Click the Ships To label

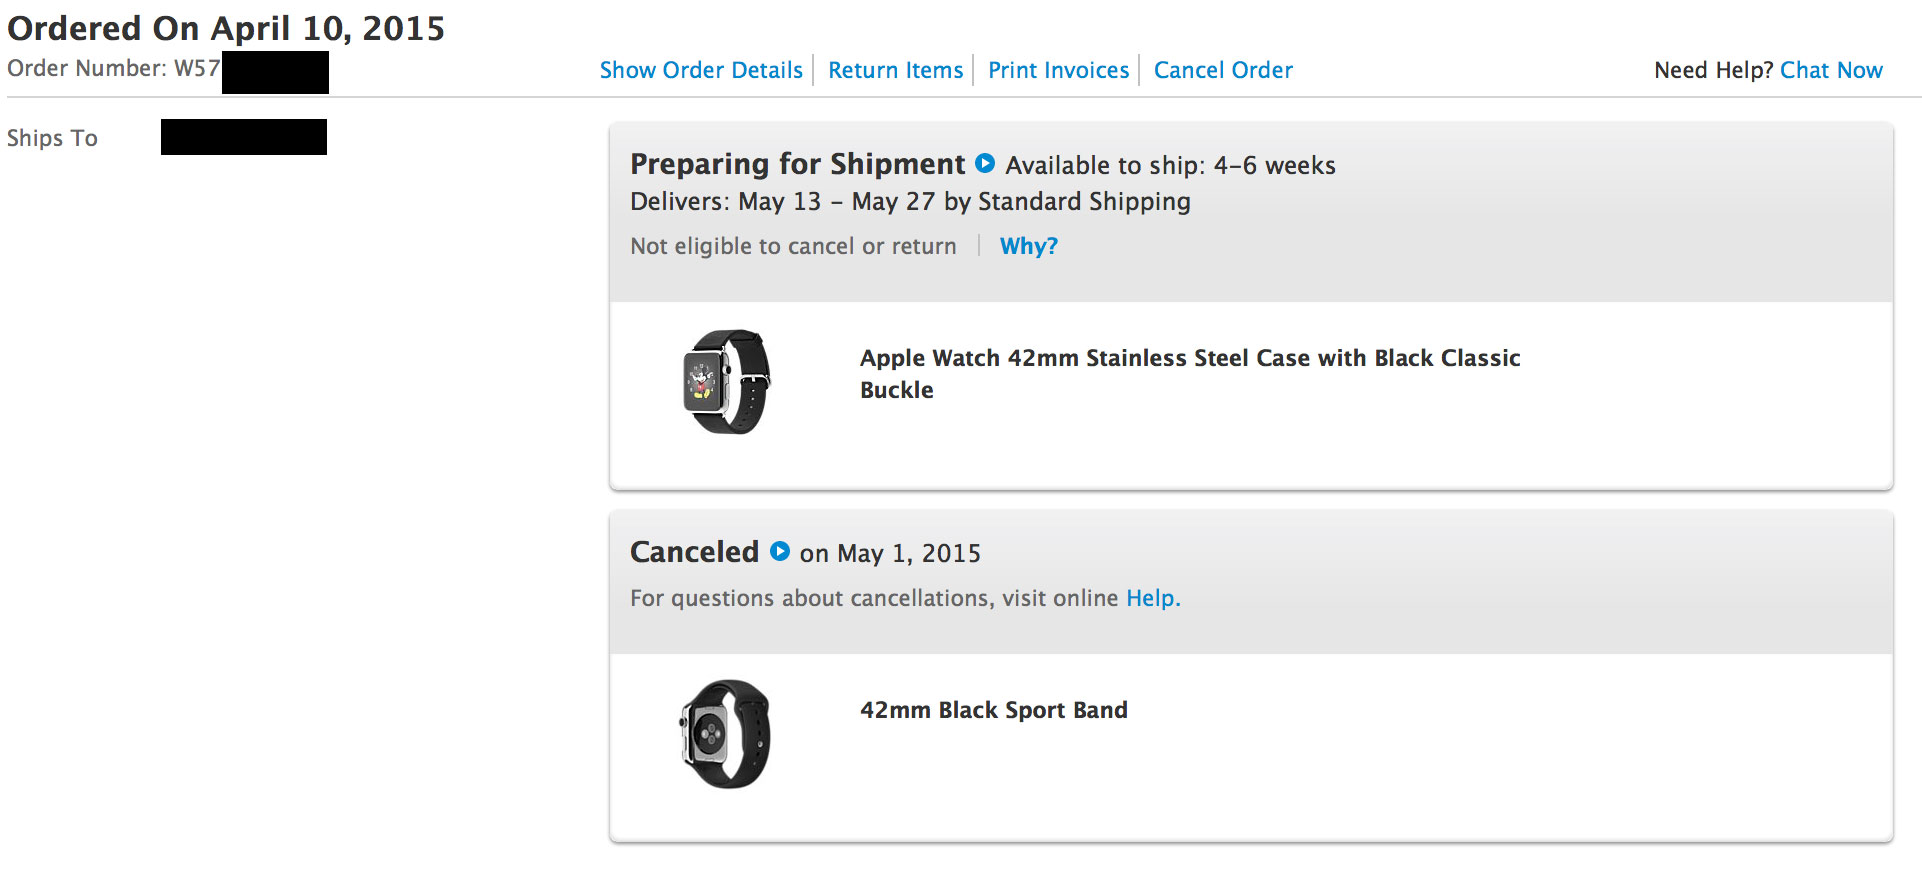click(x=52, y=138)
